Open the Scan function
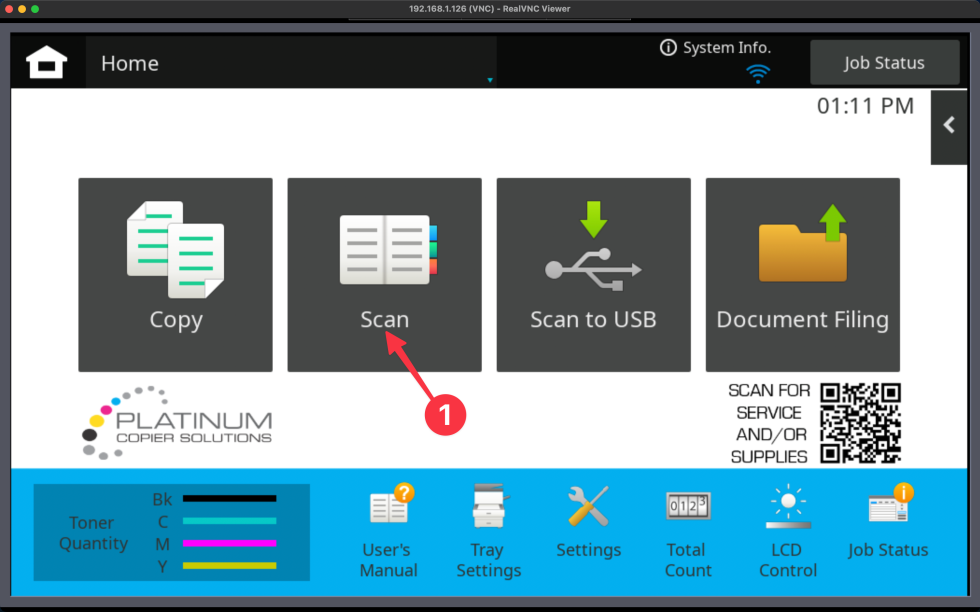This screenshot has width=980, height=612. coord(384,275)
